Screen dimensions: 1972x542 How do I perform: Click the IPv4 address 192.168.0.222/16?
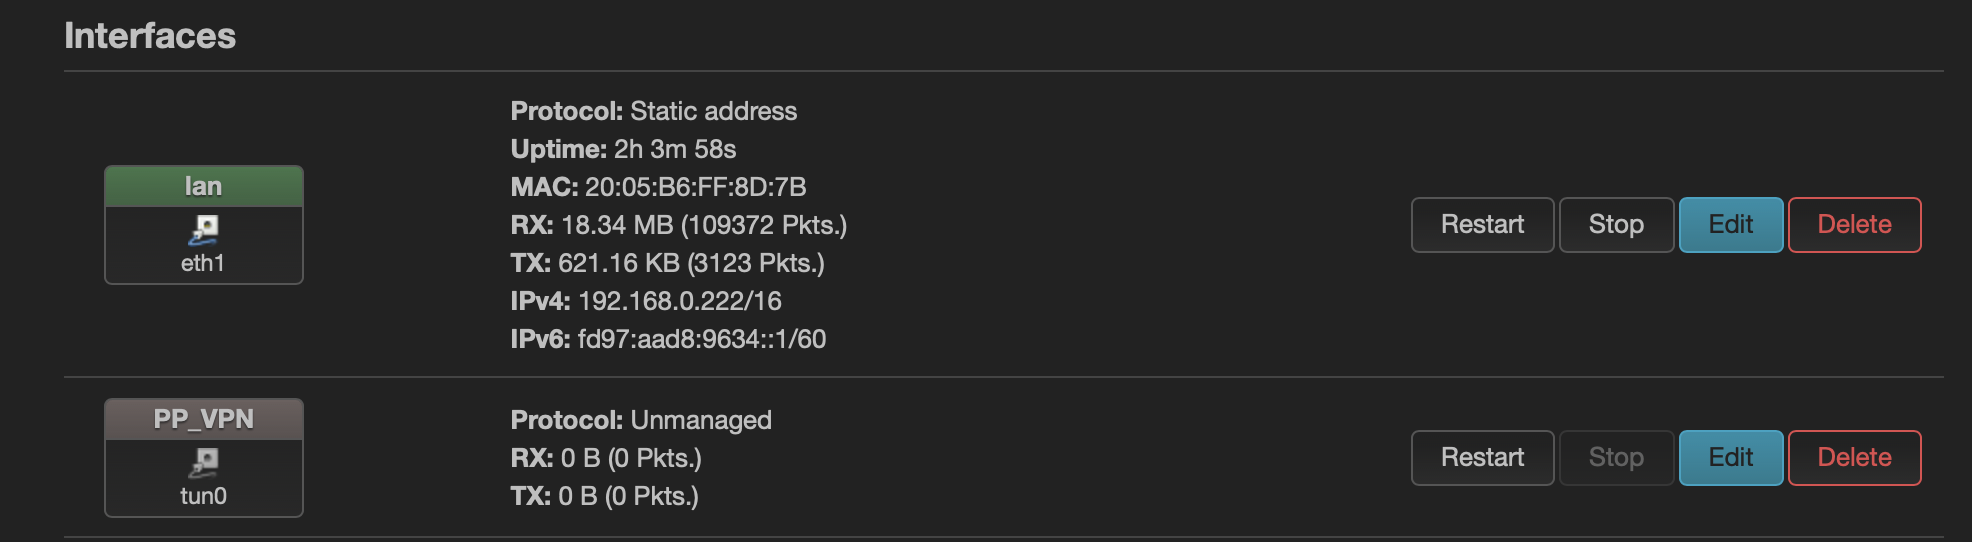679,301
